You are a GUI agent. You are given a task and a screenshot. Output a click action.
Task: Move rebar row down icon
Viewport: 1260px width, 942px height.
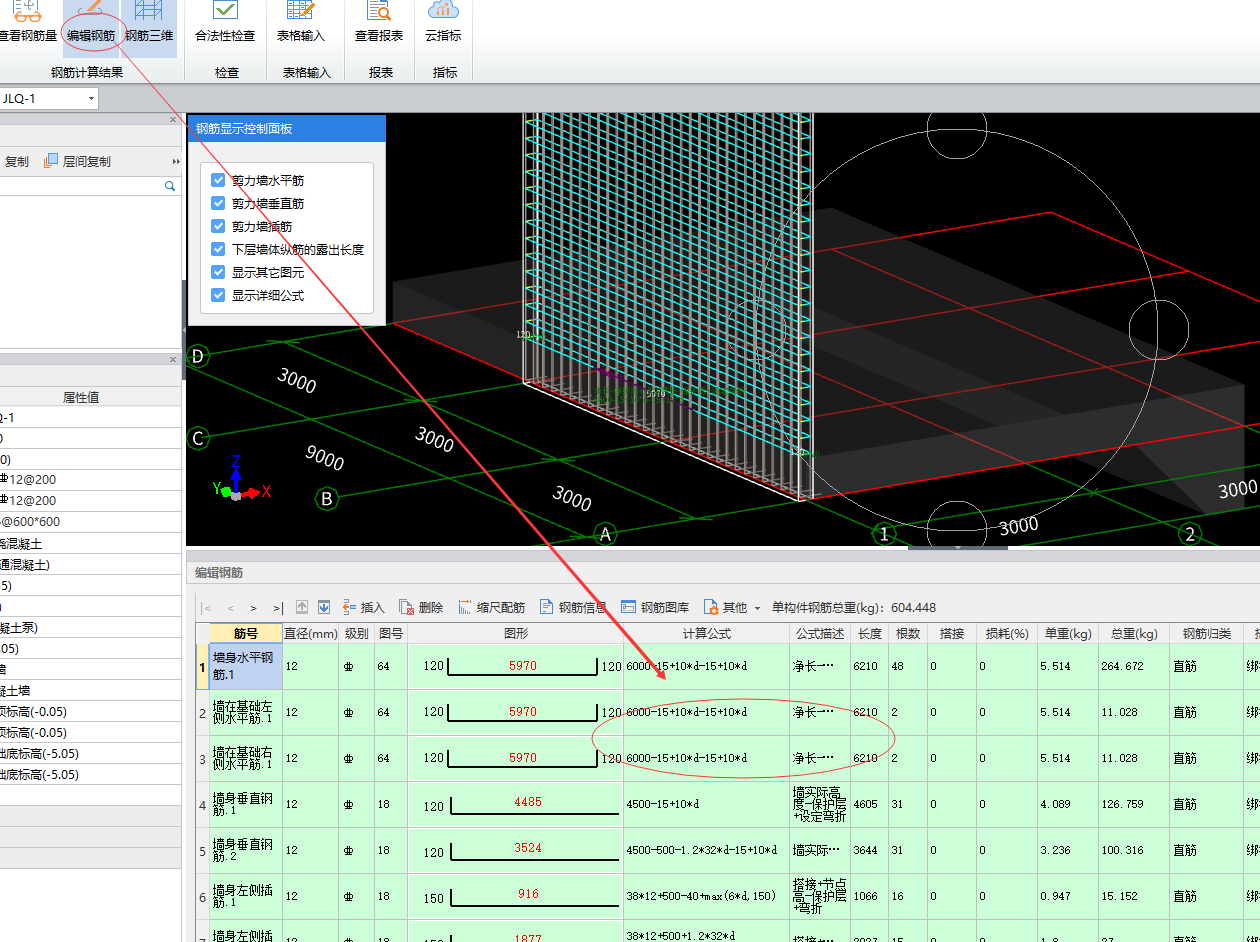324,607
